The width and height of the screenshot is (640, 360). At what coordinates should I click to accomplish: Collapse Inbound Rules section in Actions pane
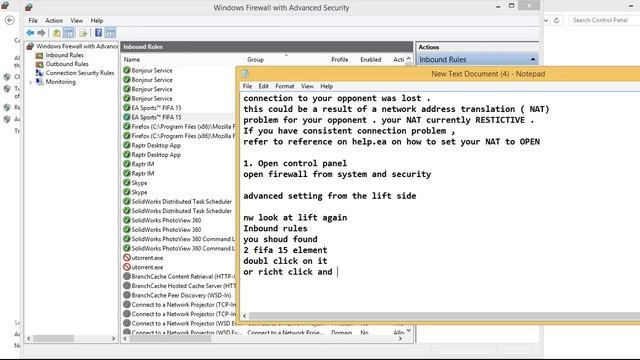(x=533, y=60)
